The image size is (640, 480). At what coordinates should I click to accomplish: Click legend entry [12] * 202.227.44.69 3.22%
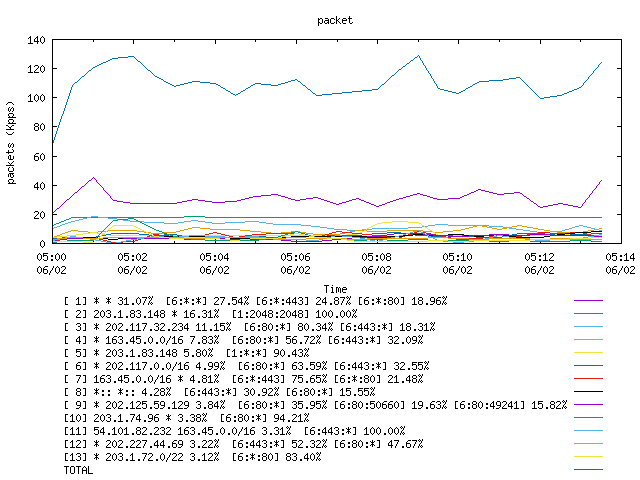click(244, 444)
